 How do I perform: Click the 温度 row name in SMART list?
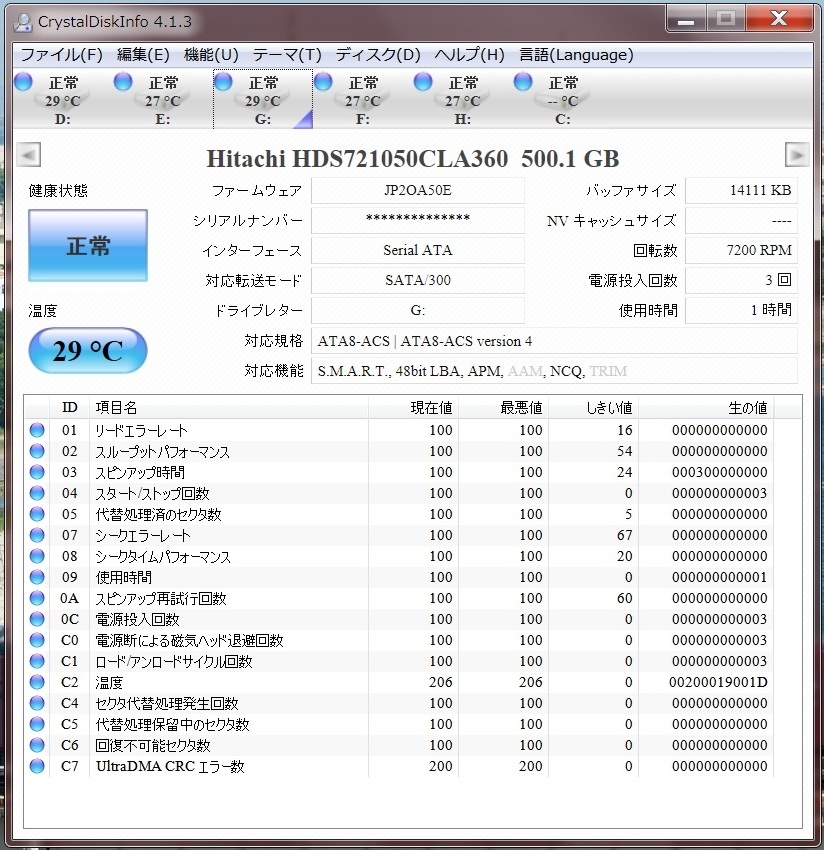tap(109, 682)
